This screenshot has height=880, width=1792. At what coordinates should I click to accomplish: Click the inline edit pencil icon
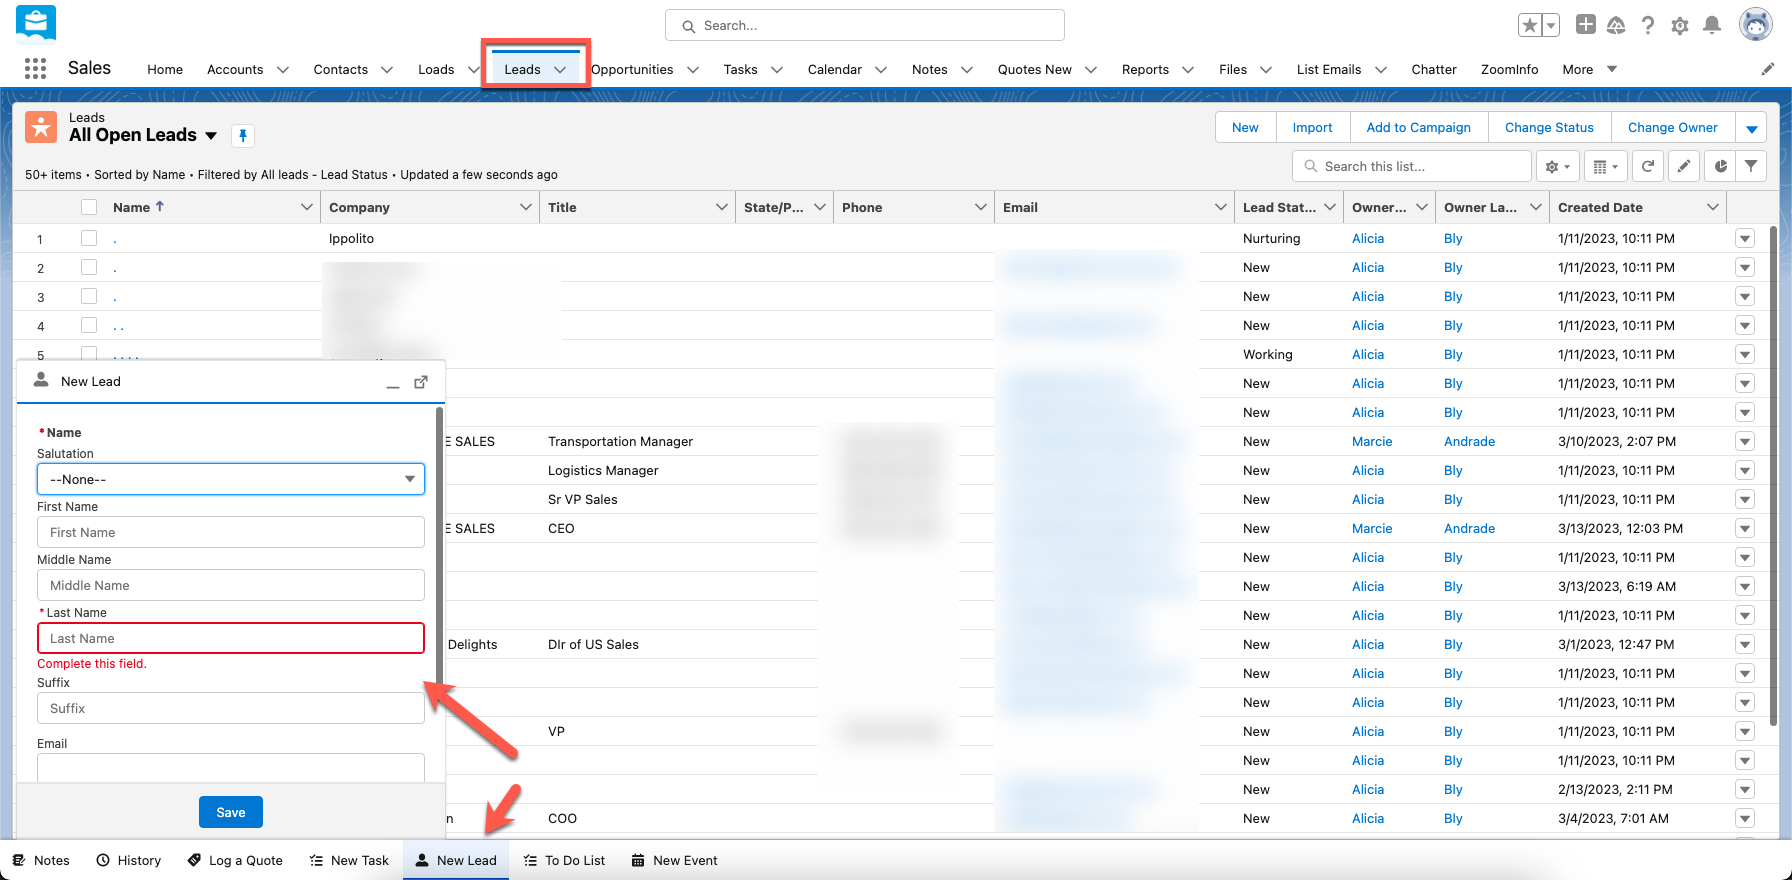[x=1684, y=166]
